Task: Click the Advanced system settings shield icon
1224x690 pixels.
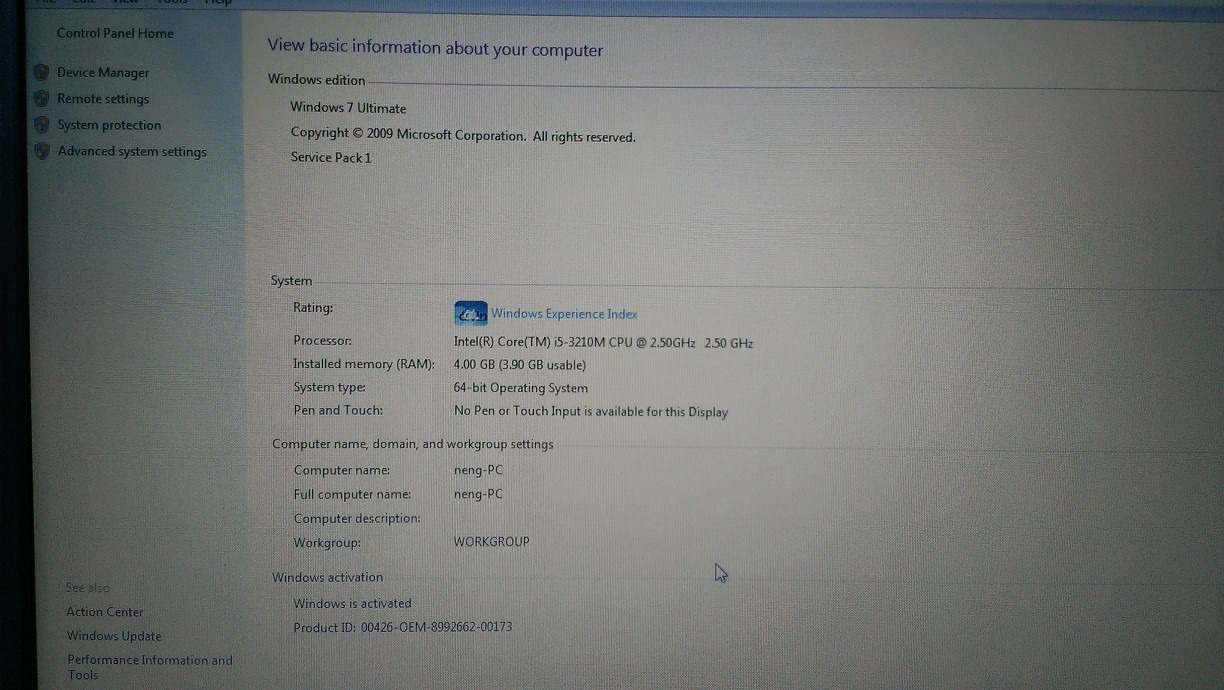Action: pyautogui.click(x=41, y=151)
